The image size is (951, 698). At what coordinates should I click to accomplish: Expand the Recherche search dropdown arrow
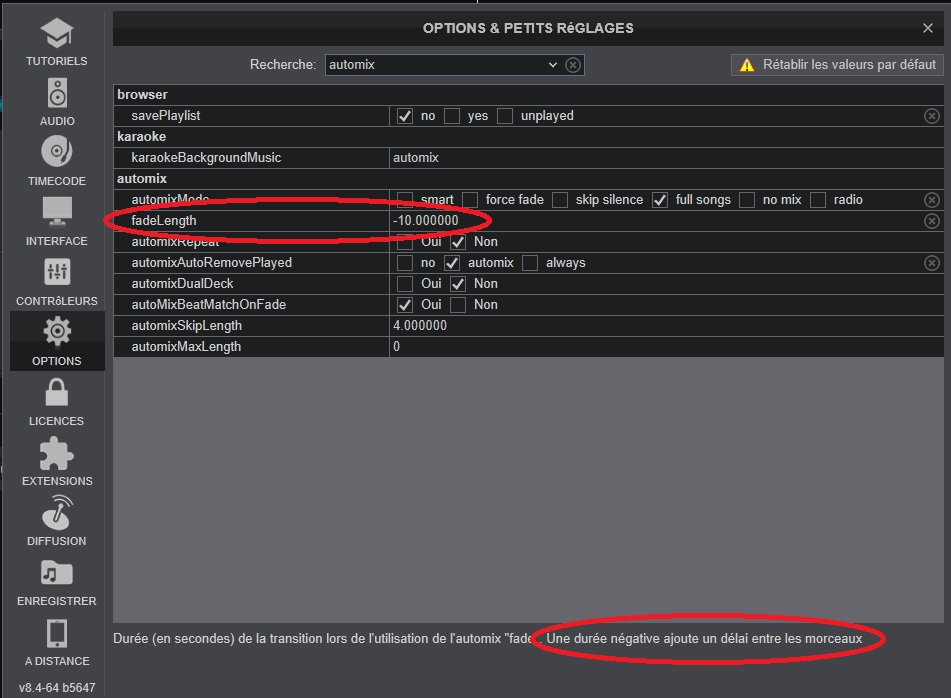[553, 65]
